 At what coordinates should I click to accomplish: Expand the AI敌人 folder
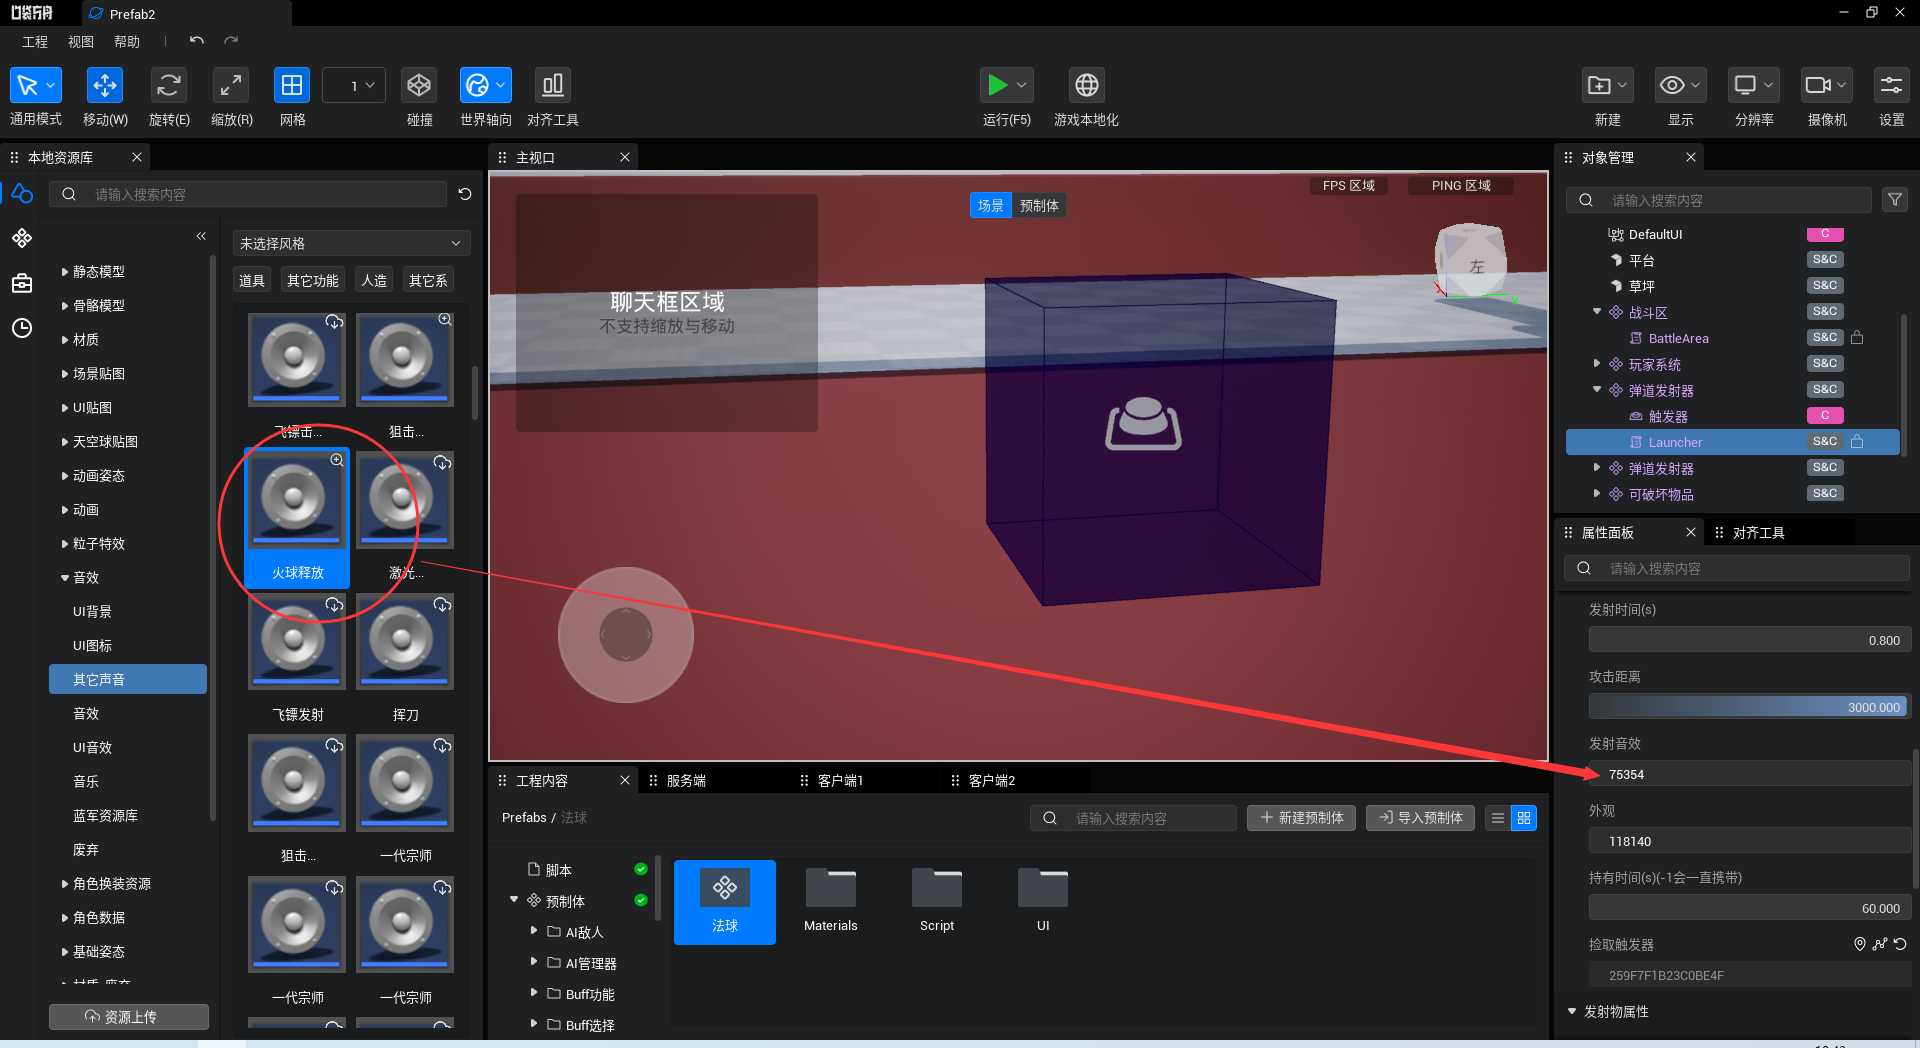534,931
